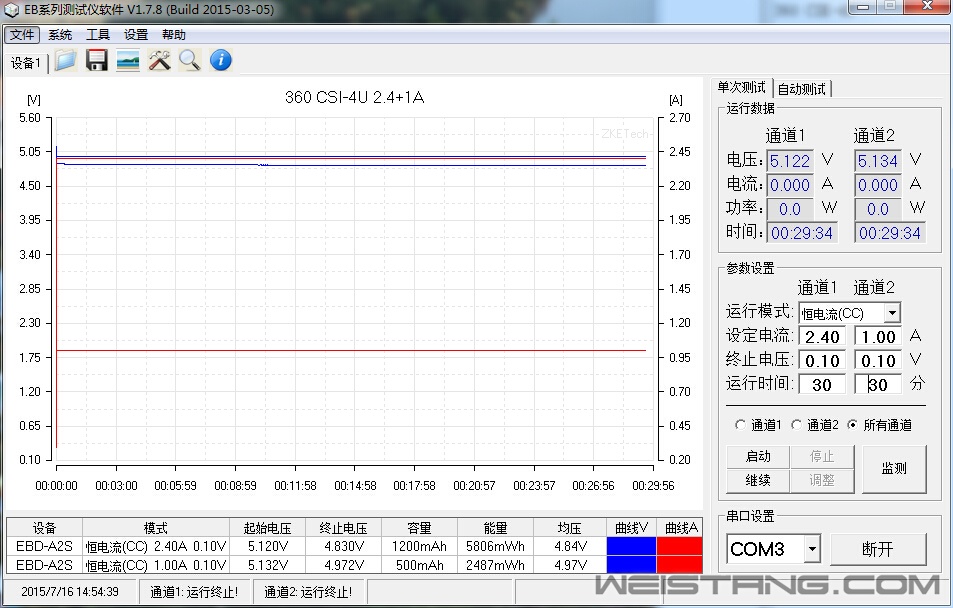Click the channel 1 运行时间 field
This screenshot has width=953, height=608.
point(822,384)
